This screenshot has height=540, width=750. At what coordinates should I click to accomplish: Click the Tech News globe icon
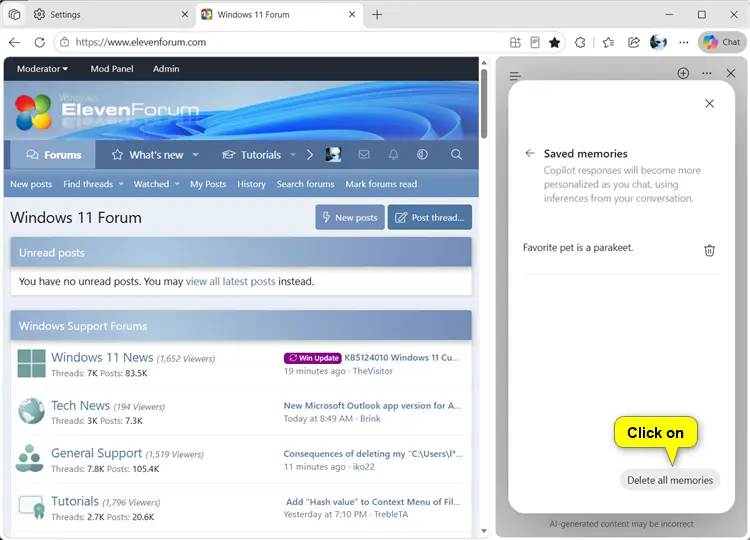(31, 411)
